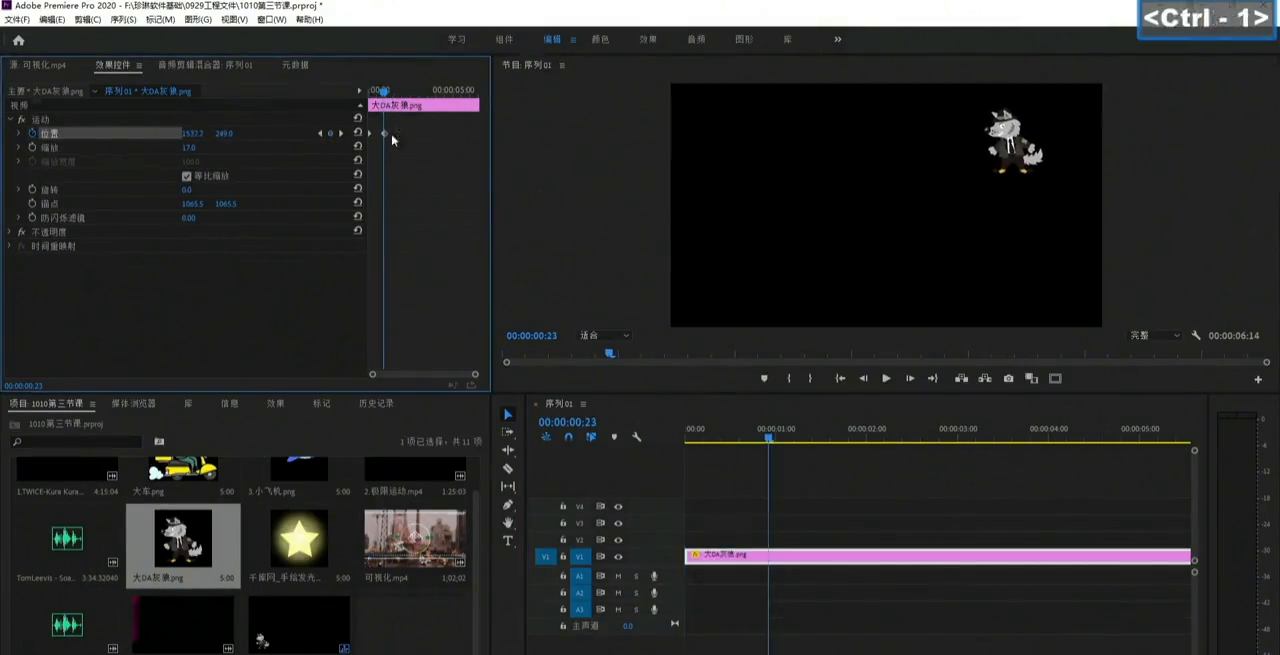Click Go to In point button
The width and height of the screenshot is (1280, 655).
(x=840, y=379)
